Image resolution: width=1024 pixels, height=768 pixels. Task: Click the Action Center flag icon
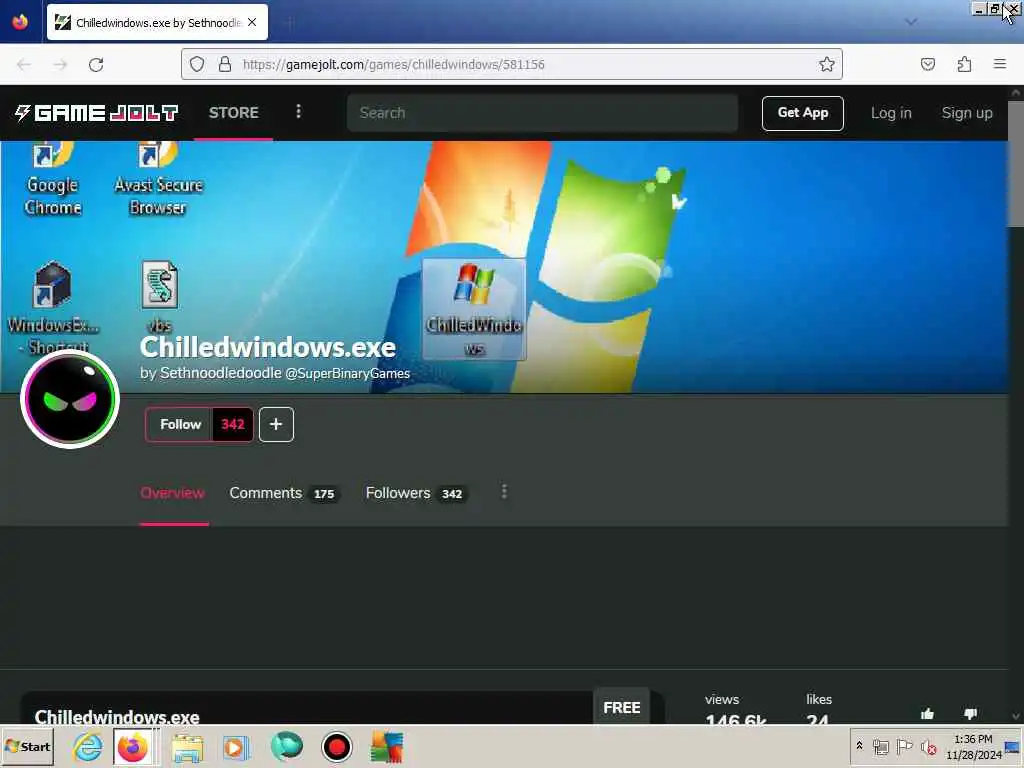tap(904, 746)
